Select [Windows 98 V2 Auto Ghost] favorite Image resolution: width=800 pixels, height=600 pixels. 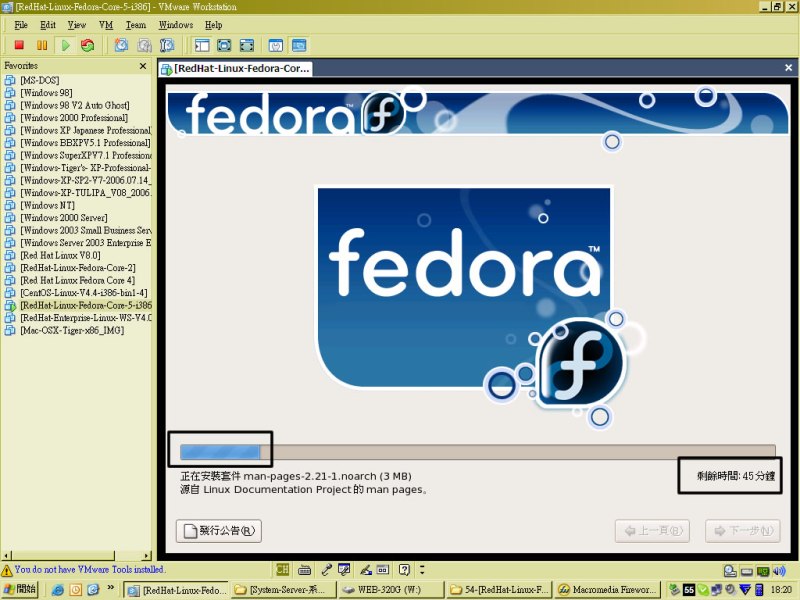[x=74, y=105]
